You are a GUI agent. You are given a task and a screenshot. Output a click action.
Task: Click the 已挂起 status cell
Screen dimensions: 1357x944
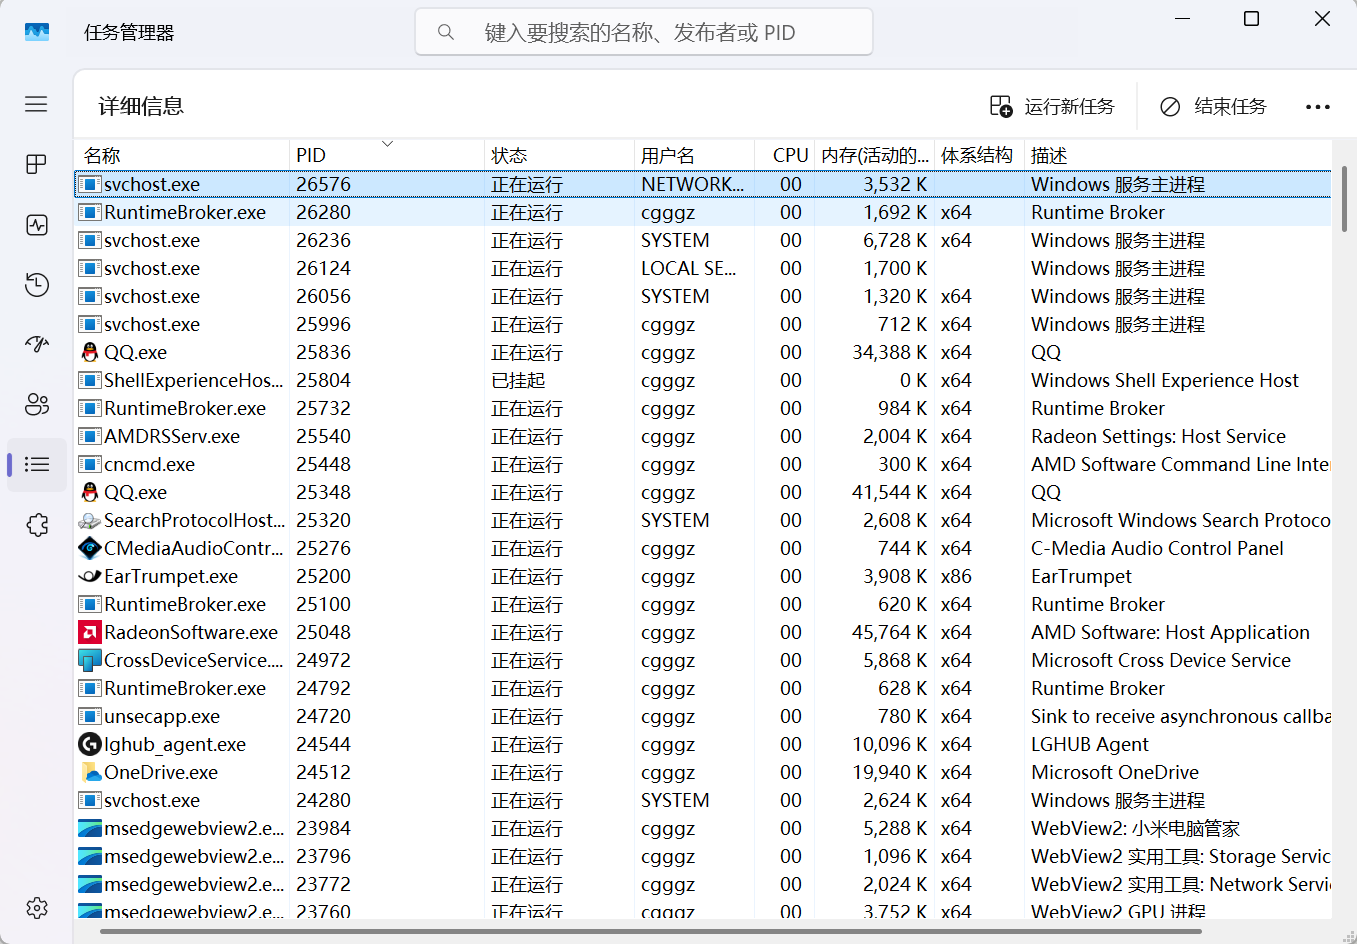tap(518, 380)
